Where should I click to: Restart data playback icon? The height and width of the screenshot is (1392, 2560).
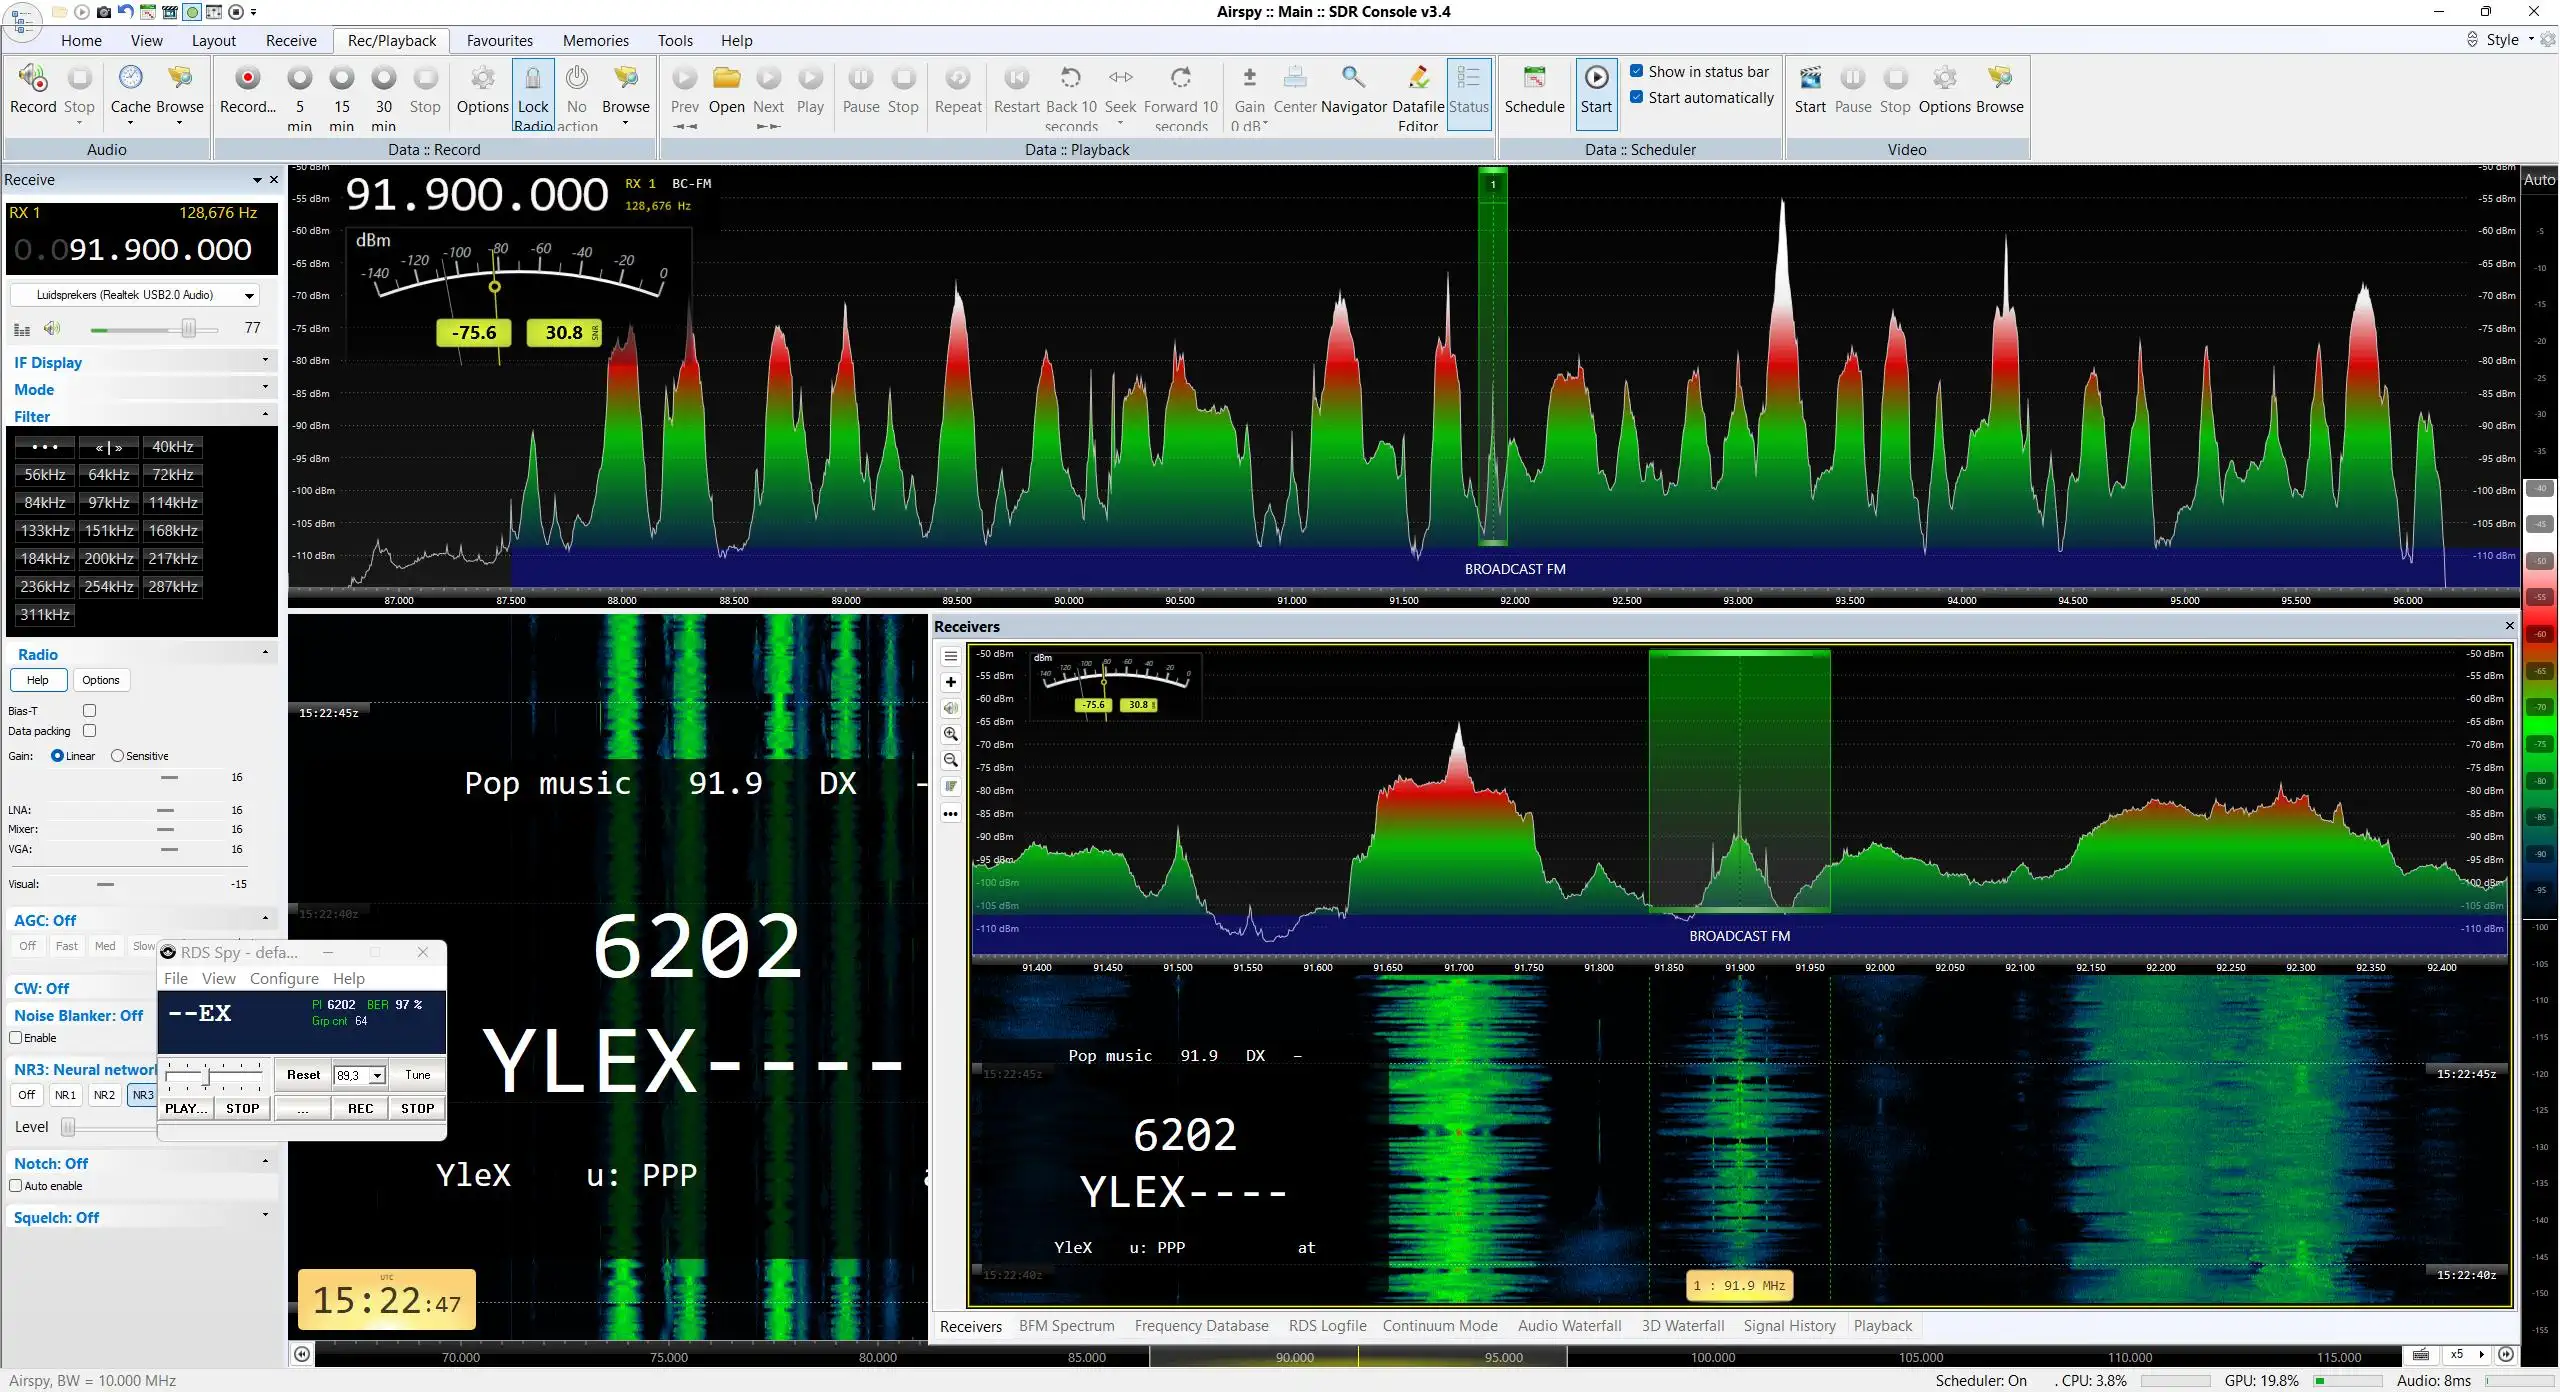pos(1017,90)
